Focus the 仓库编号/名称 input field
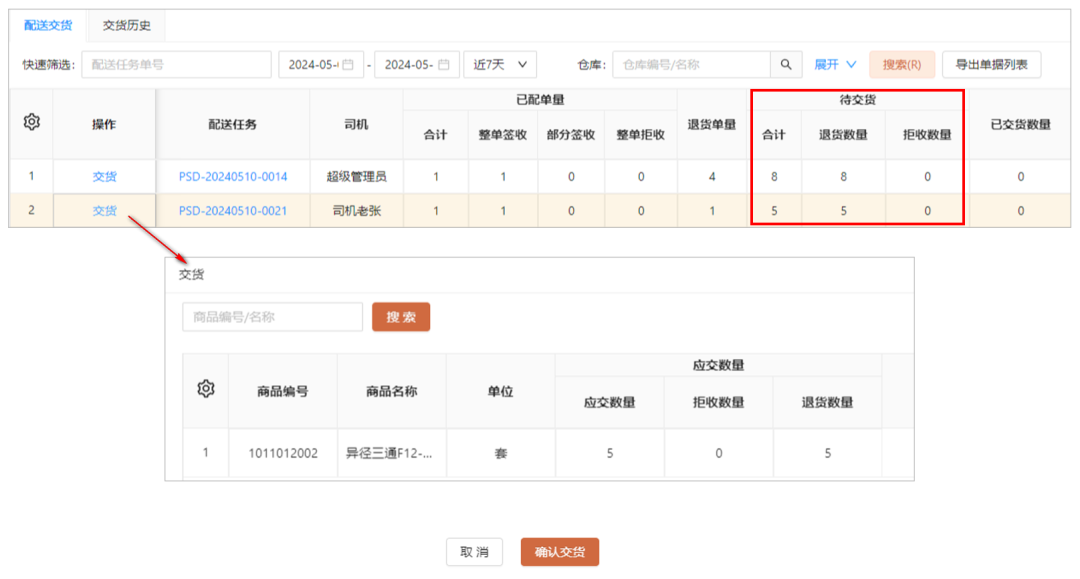This screenshot has width=1080, height=579. (690, 65)
